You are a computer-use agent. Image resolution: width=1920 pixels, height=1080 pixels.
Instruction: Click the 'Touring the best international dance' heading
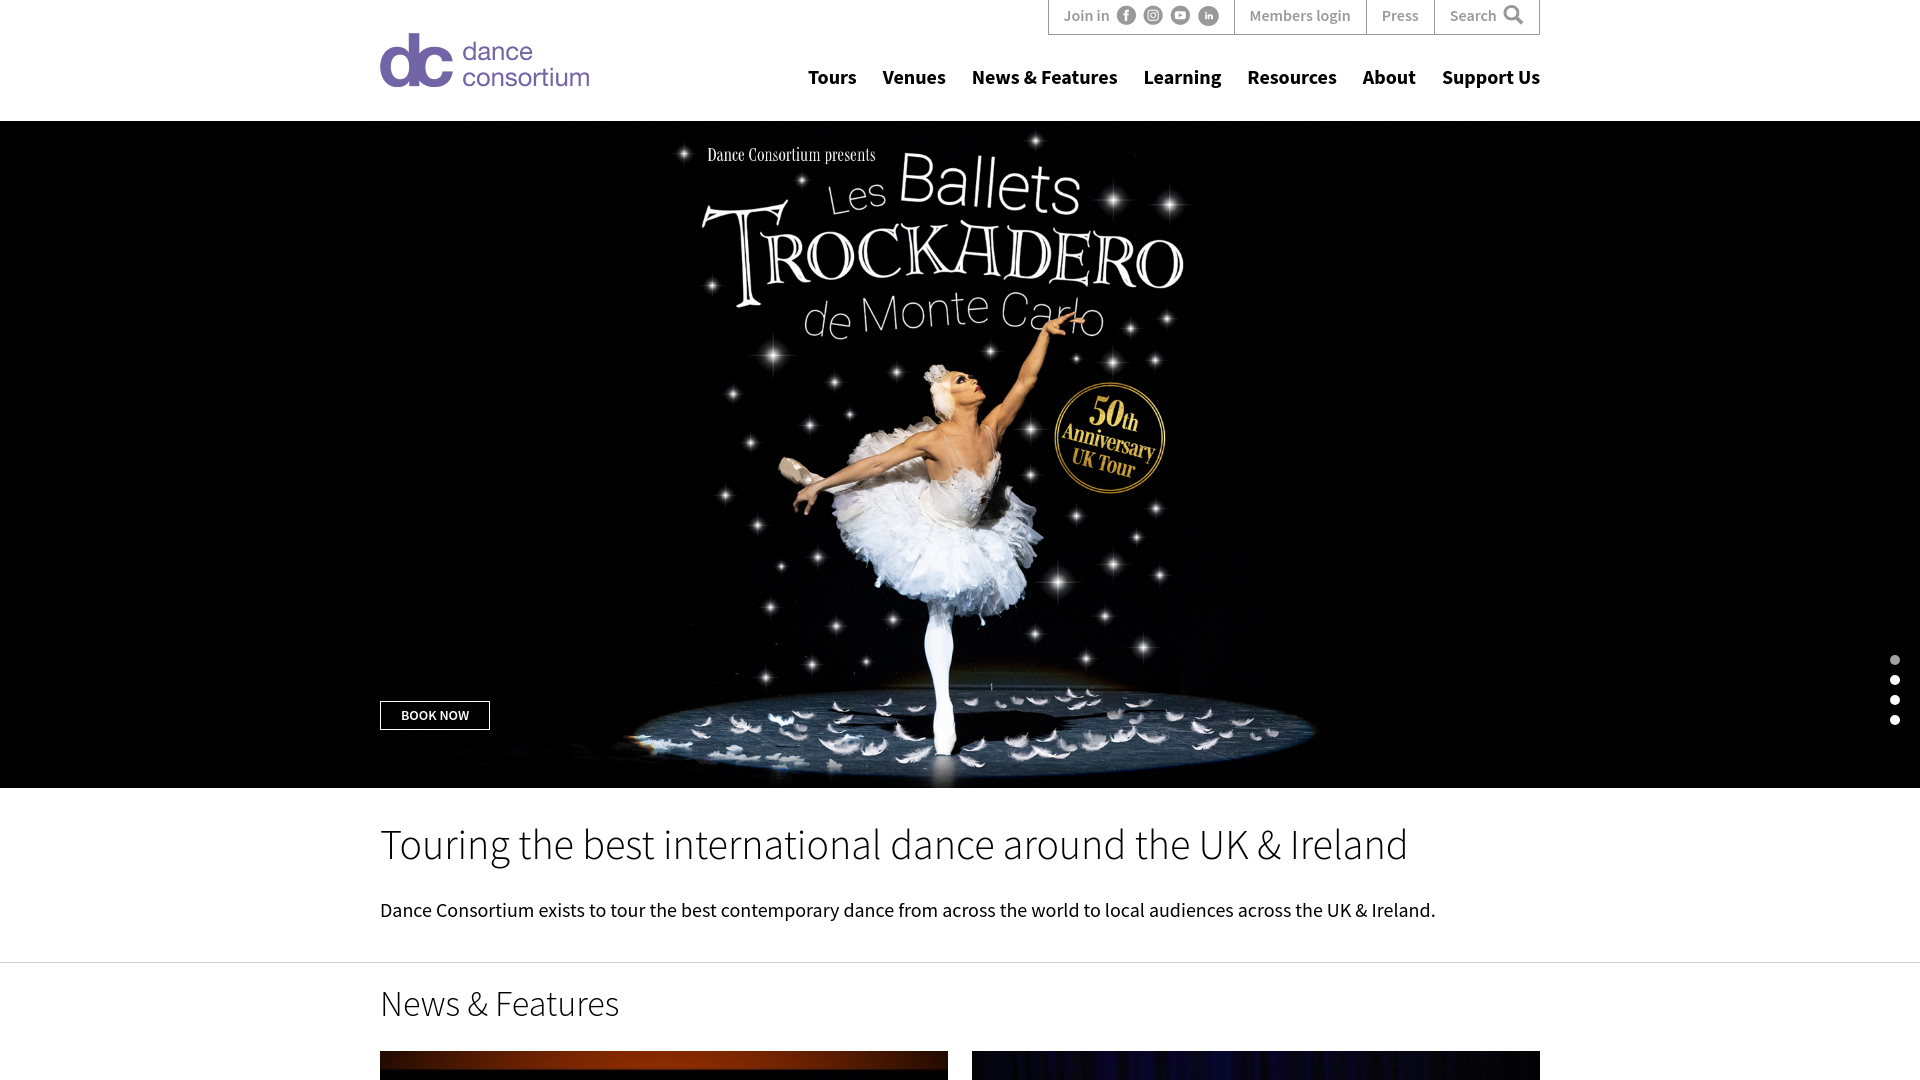[x=894, y=845]
